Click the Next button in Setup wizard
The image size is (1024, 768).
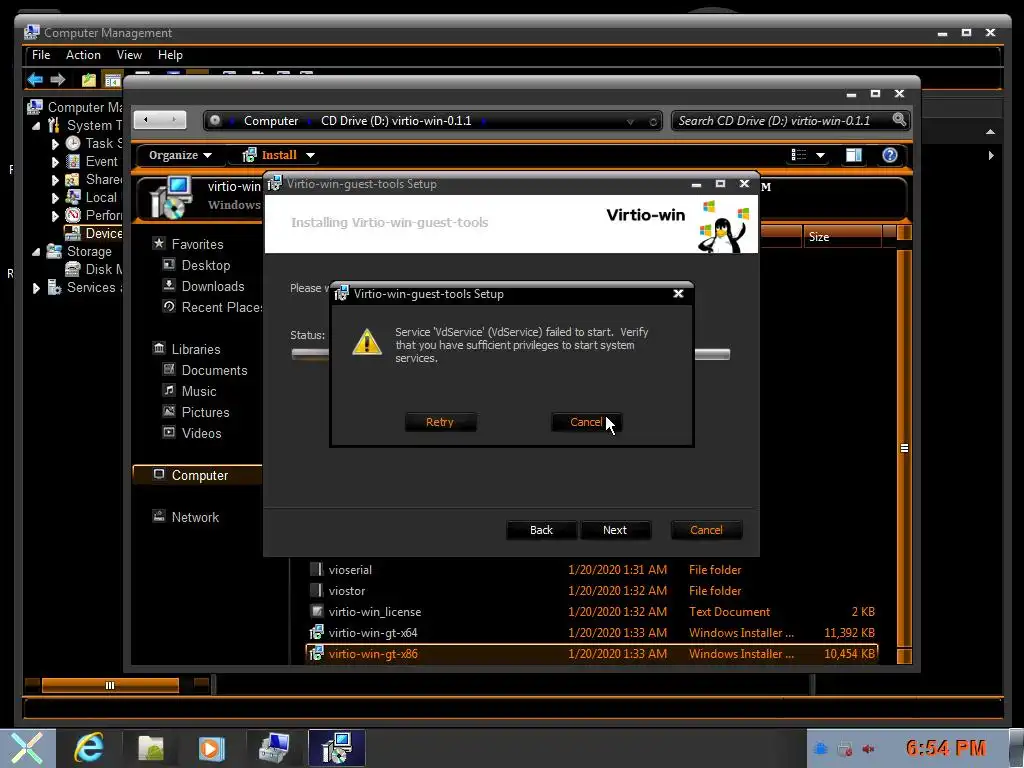[x=615, y=530]
